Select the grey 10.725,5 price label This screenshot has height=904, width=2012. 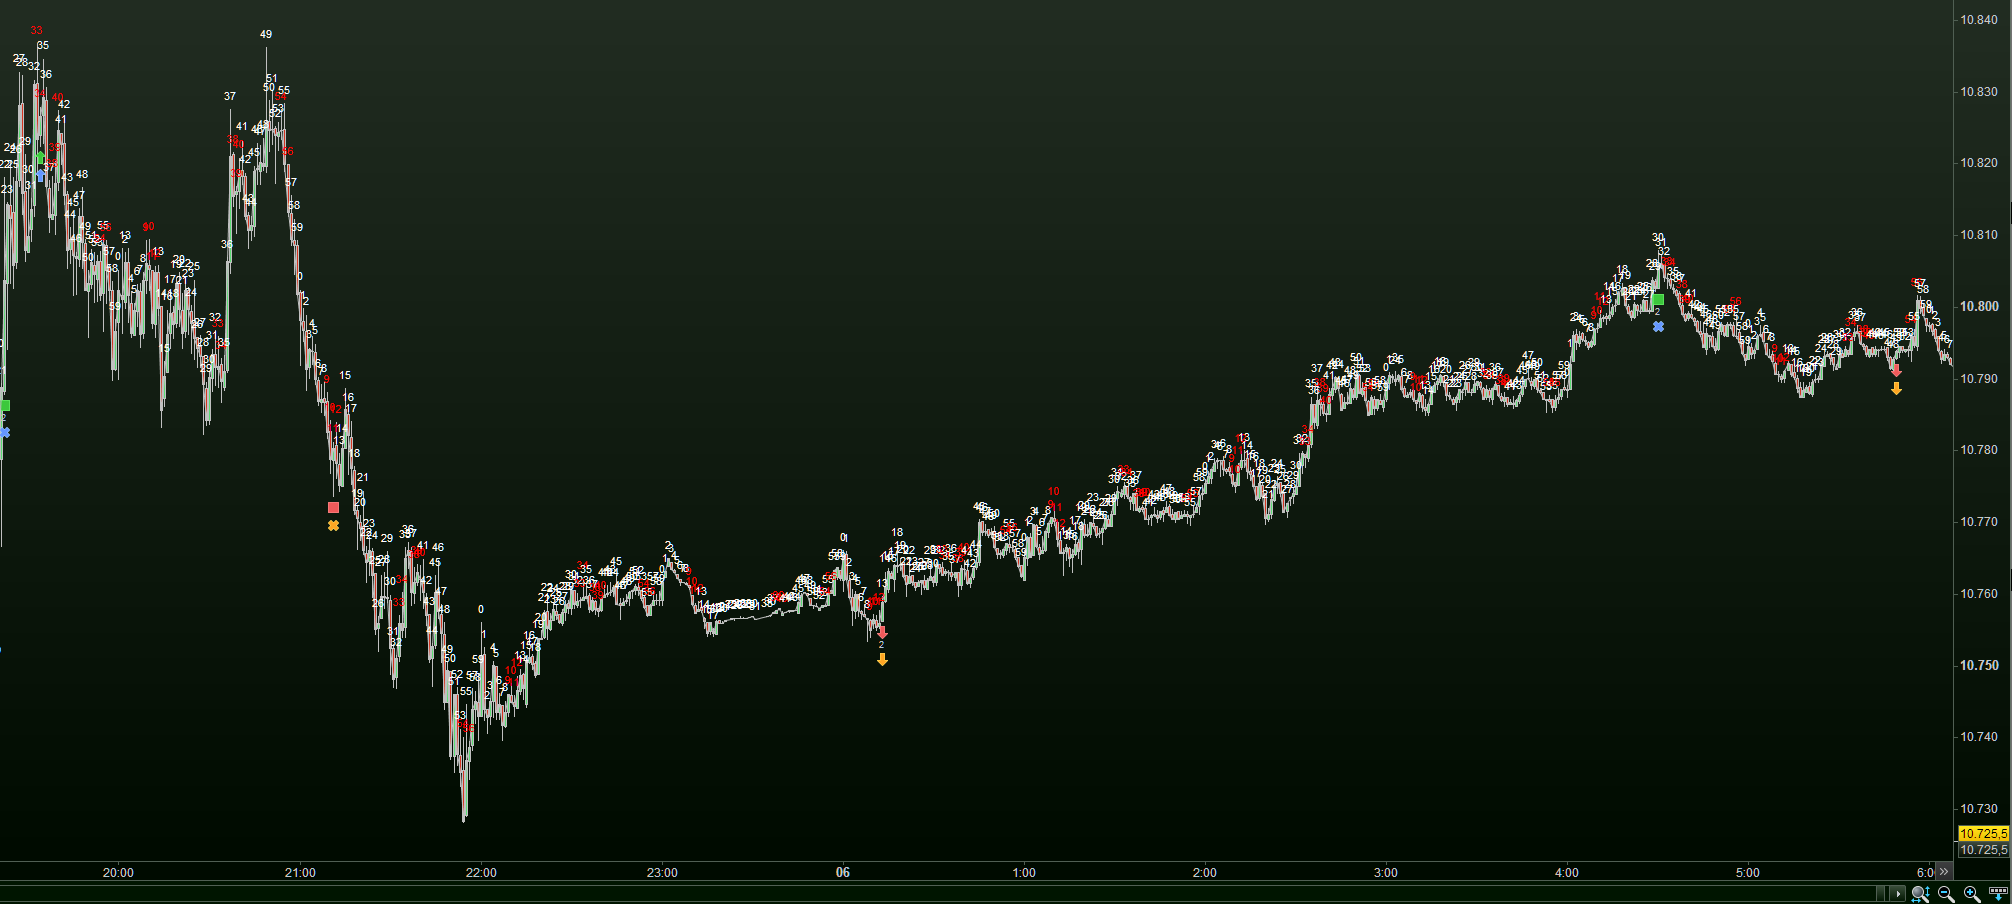click(1983, 850)
